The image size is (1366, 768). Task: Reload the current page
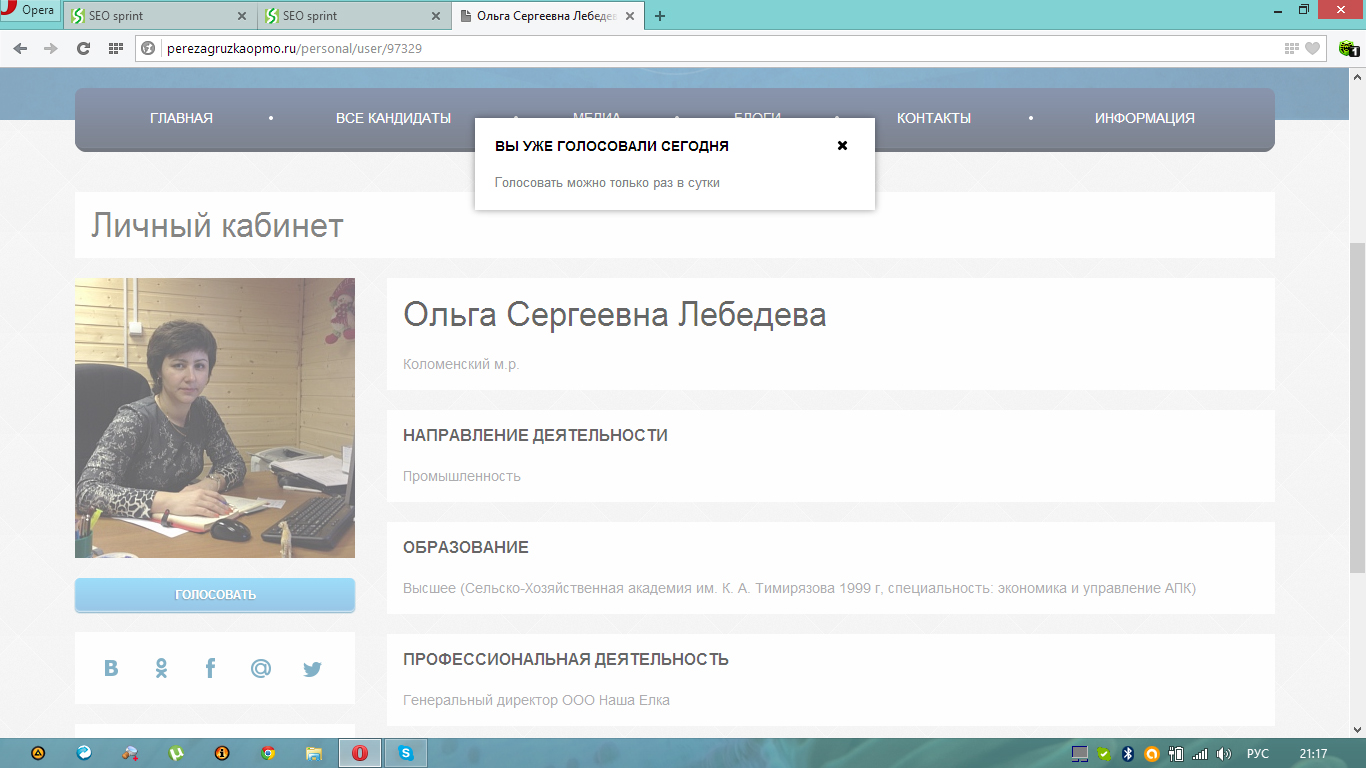(83, 48)
